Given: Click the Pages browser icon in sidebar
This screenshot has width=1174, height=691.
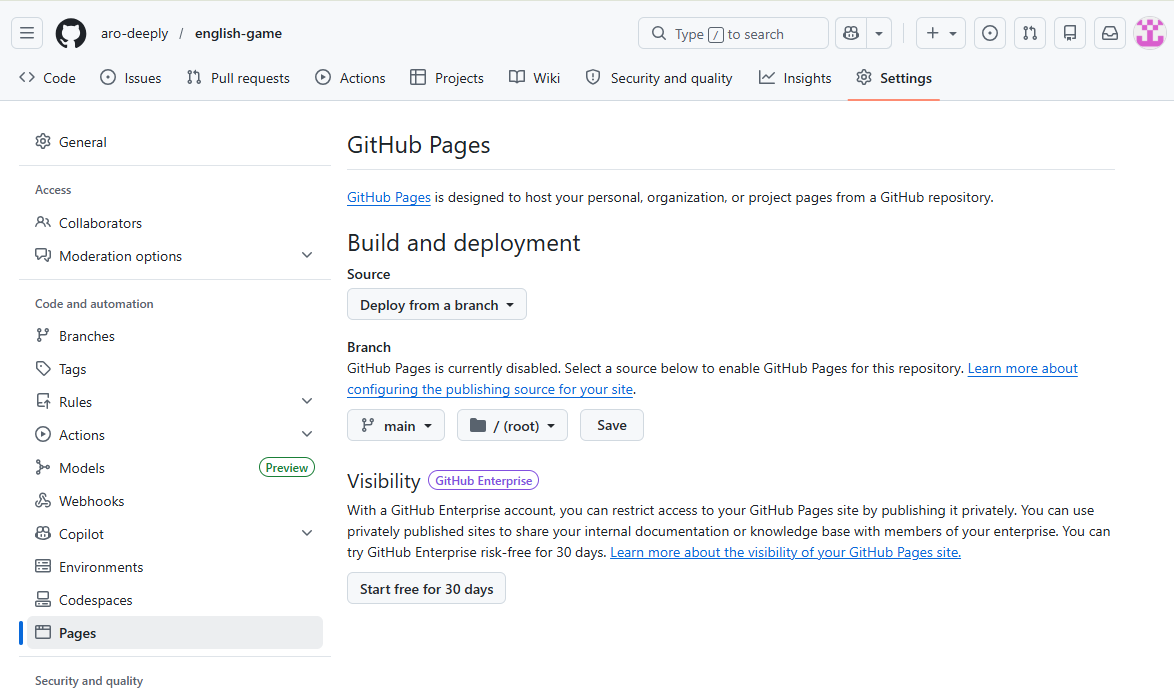Looking at the screenshot, I should point(43,632).
